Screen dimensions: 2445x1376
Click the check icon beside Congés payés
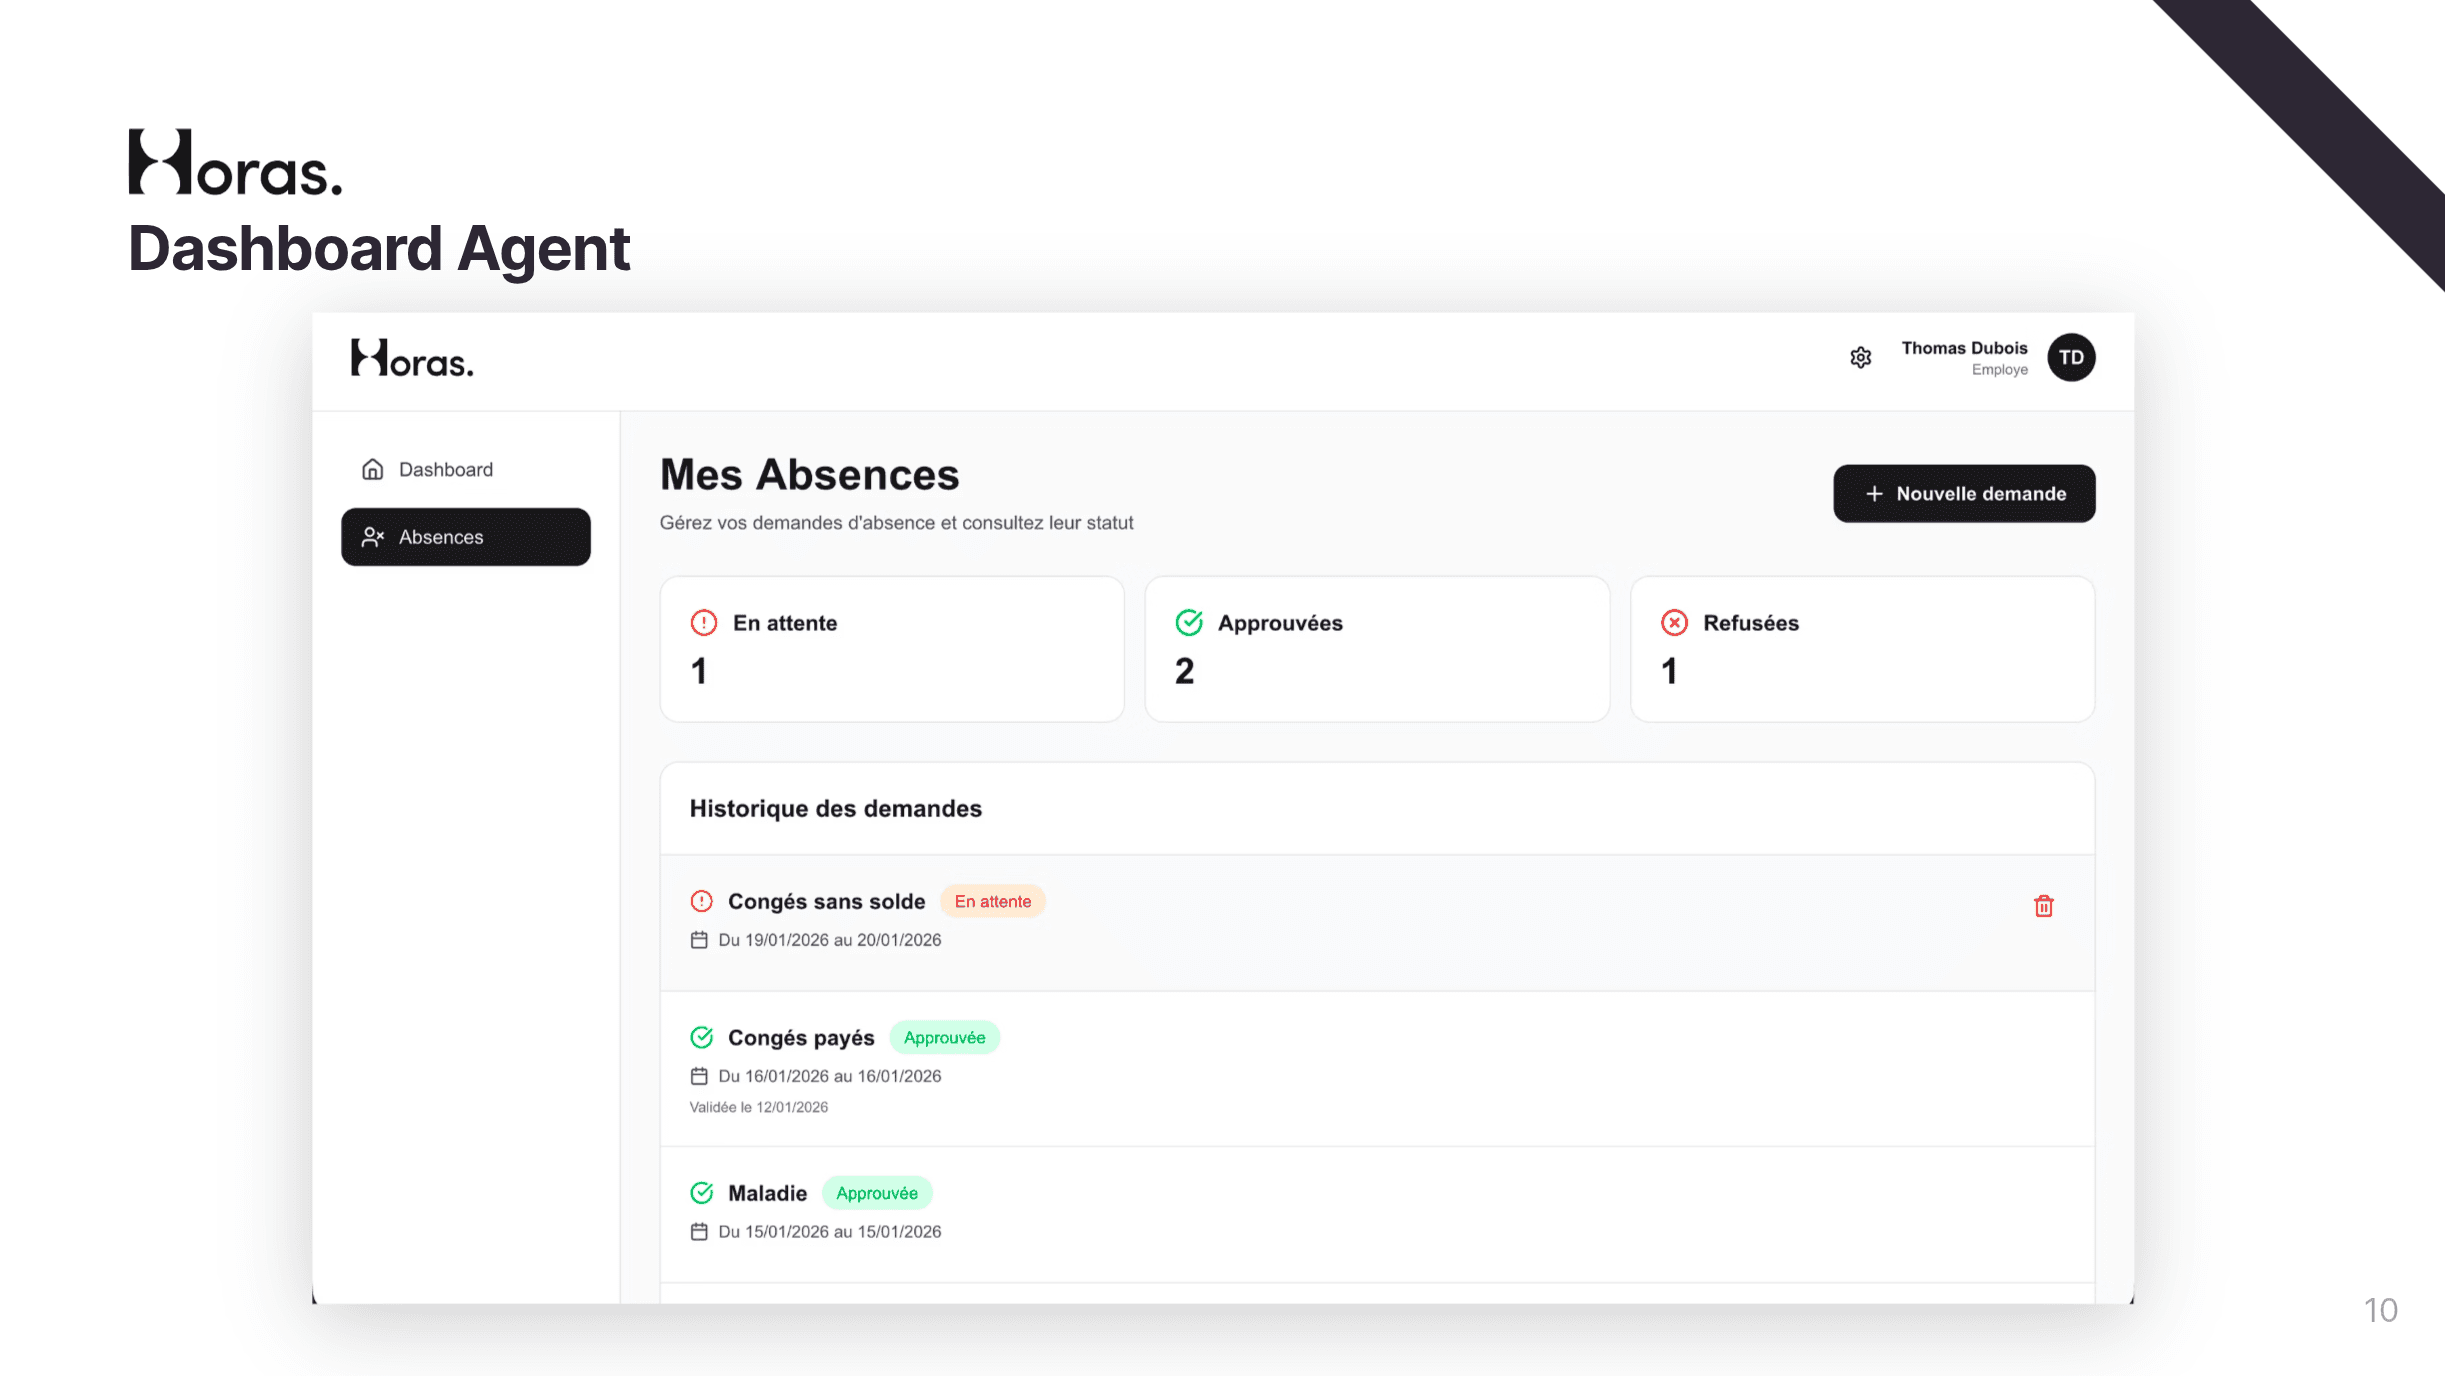pyautogui.click(x=702, y=1038)
